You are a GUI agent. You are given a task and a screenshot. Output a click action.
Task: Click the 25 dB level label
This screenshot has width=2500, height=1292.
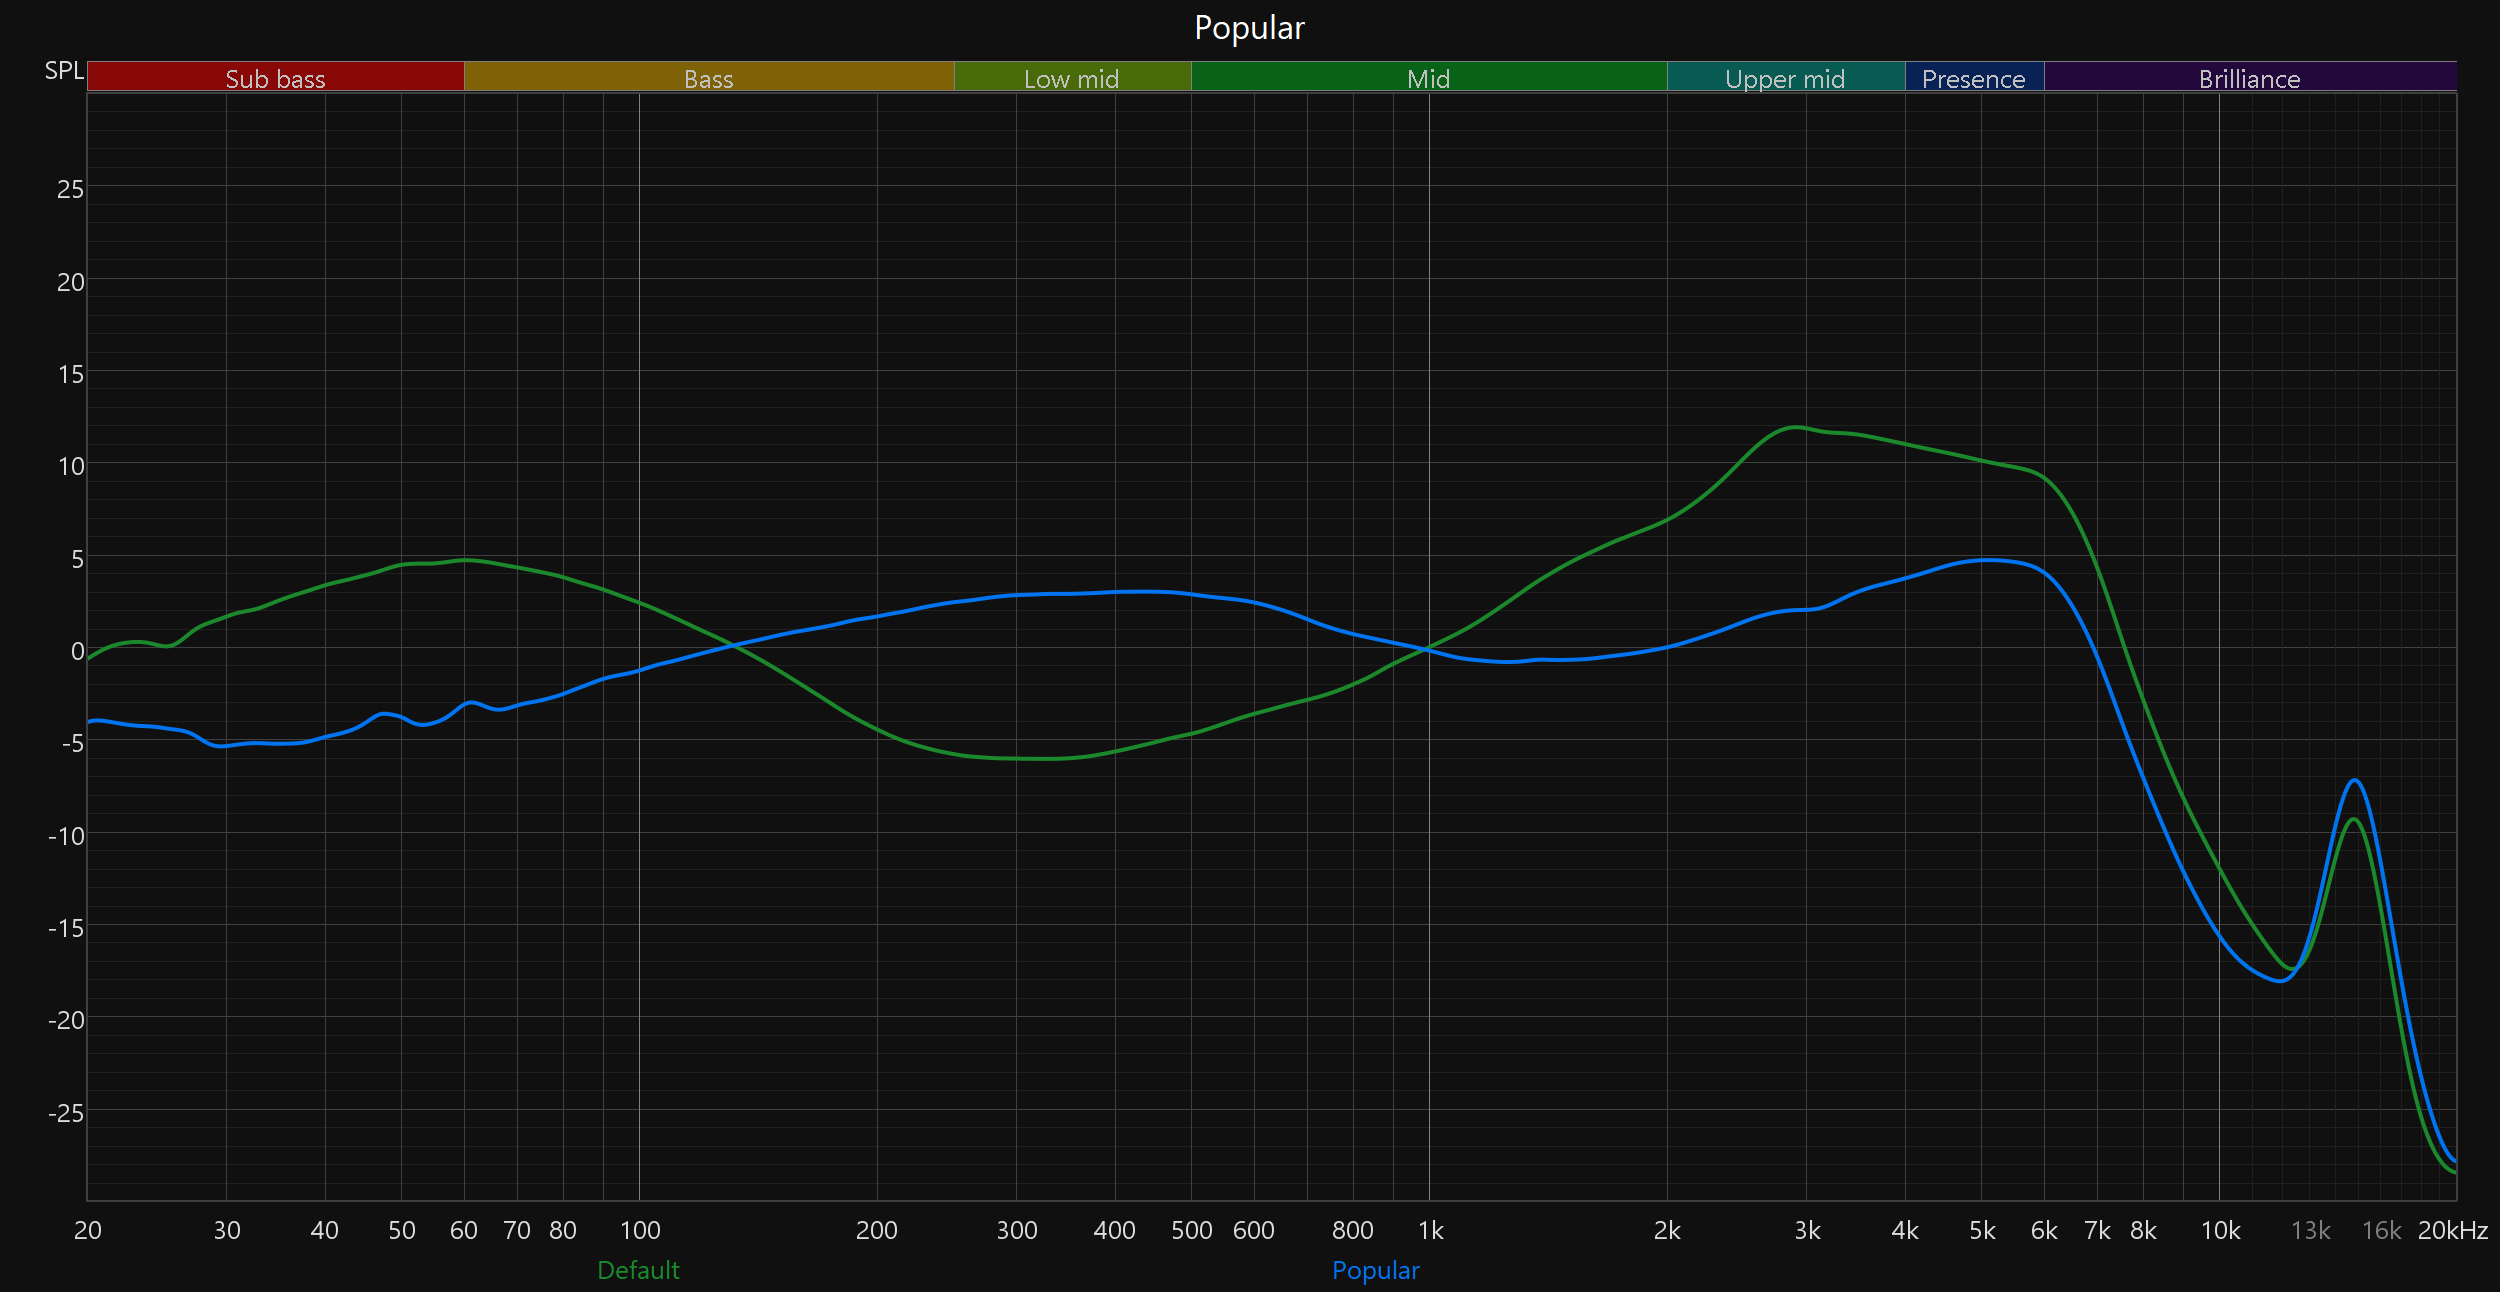pos(70,189)
